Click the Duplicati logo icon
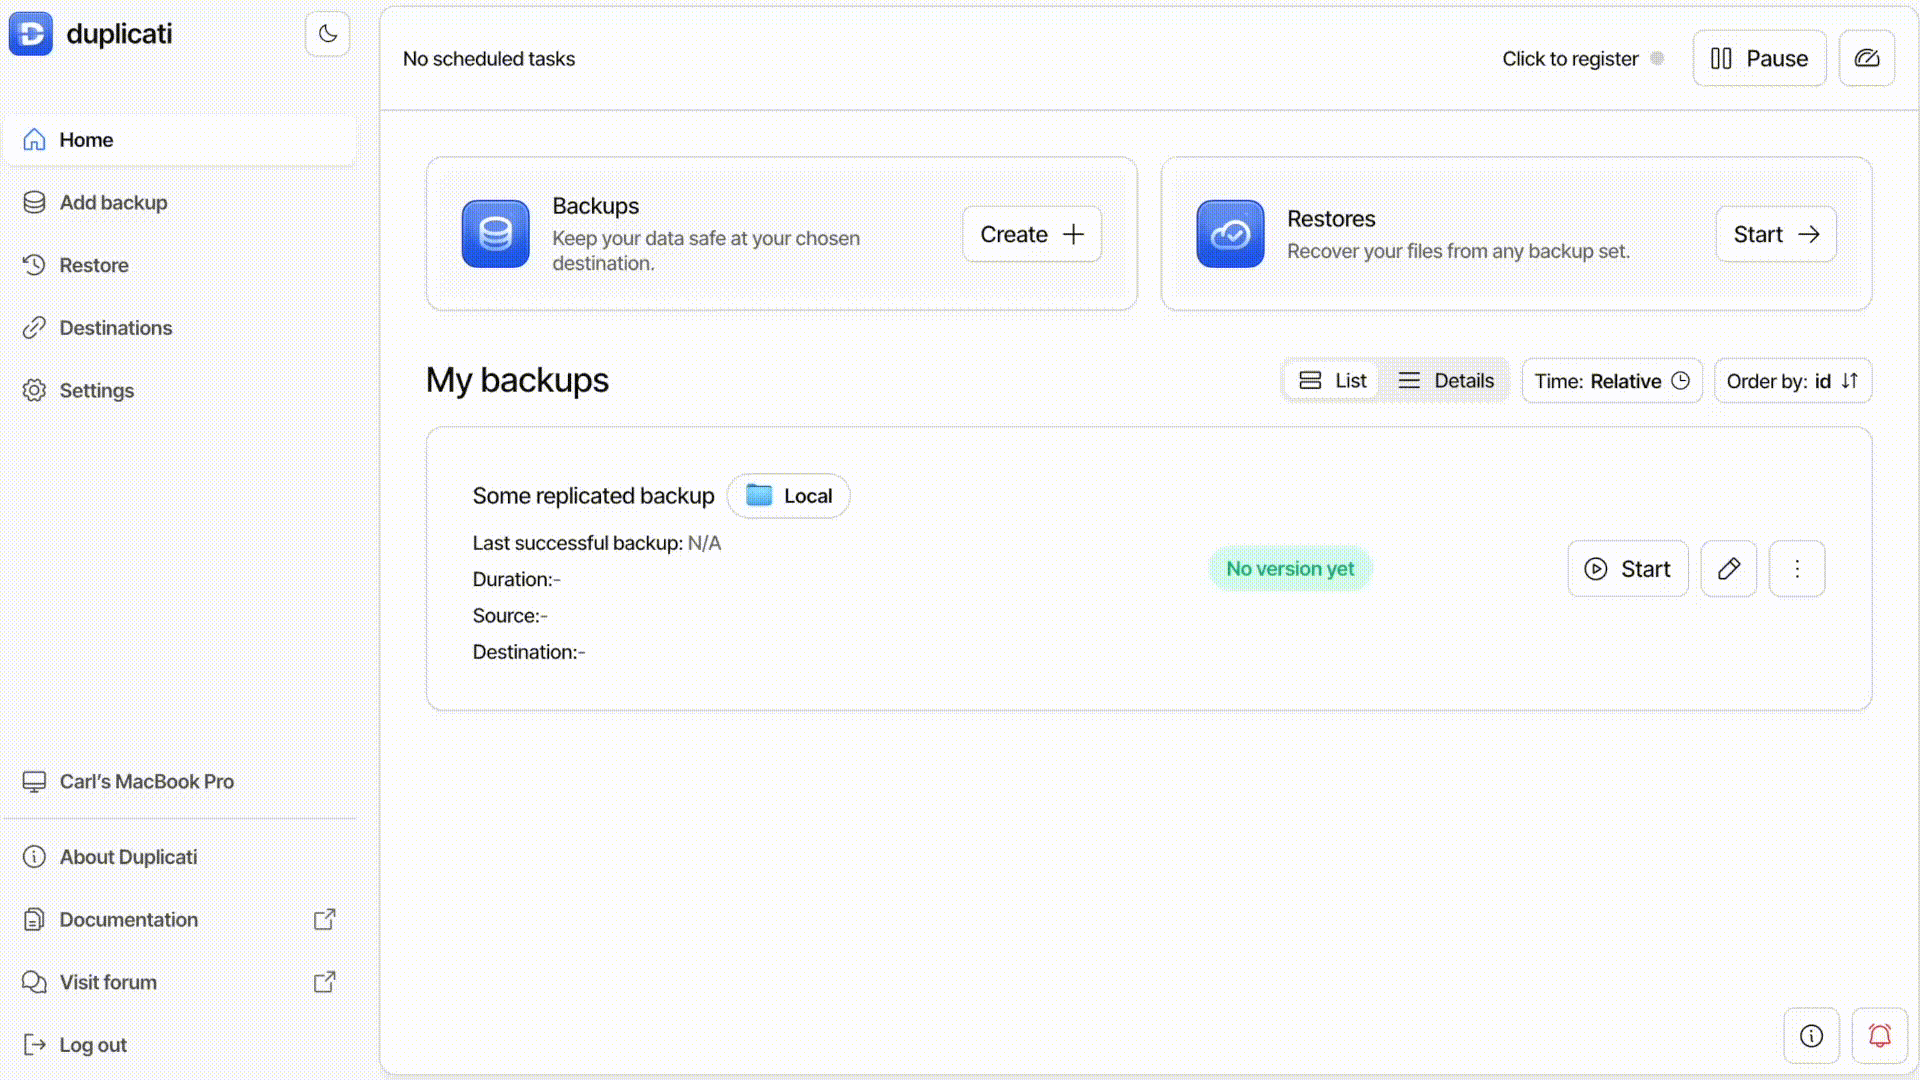1920x1080 pixels. pos(31,34)
